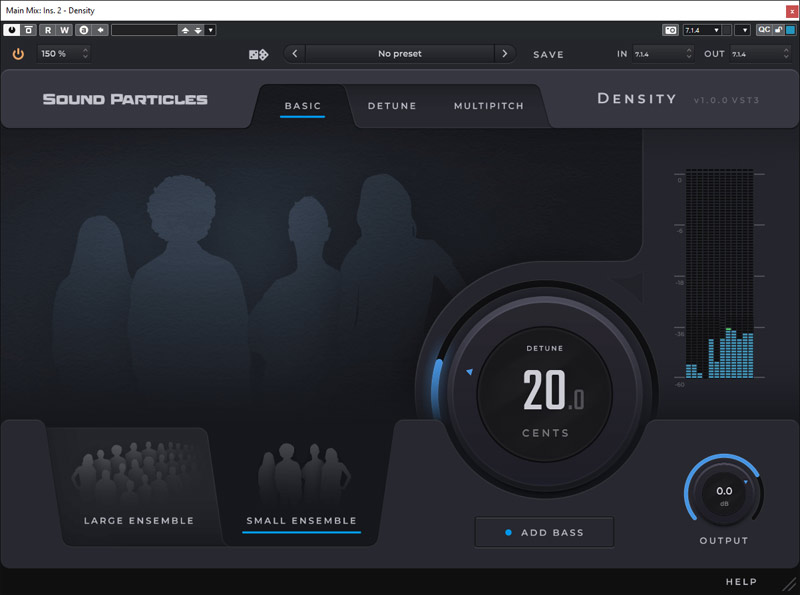The image size is (800, 595).
Task: Enable Write automation (W) button
Action: tap(64, 30)
